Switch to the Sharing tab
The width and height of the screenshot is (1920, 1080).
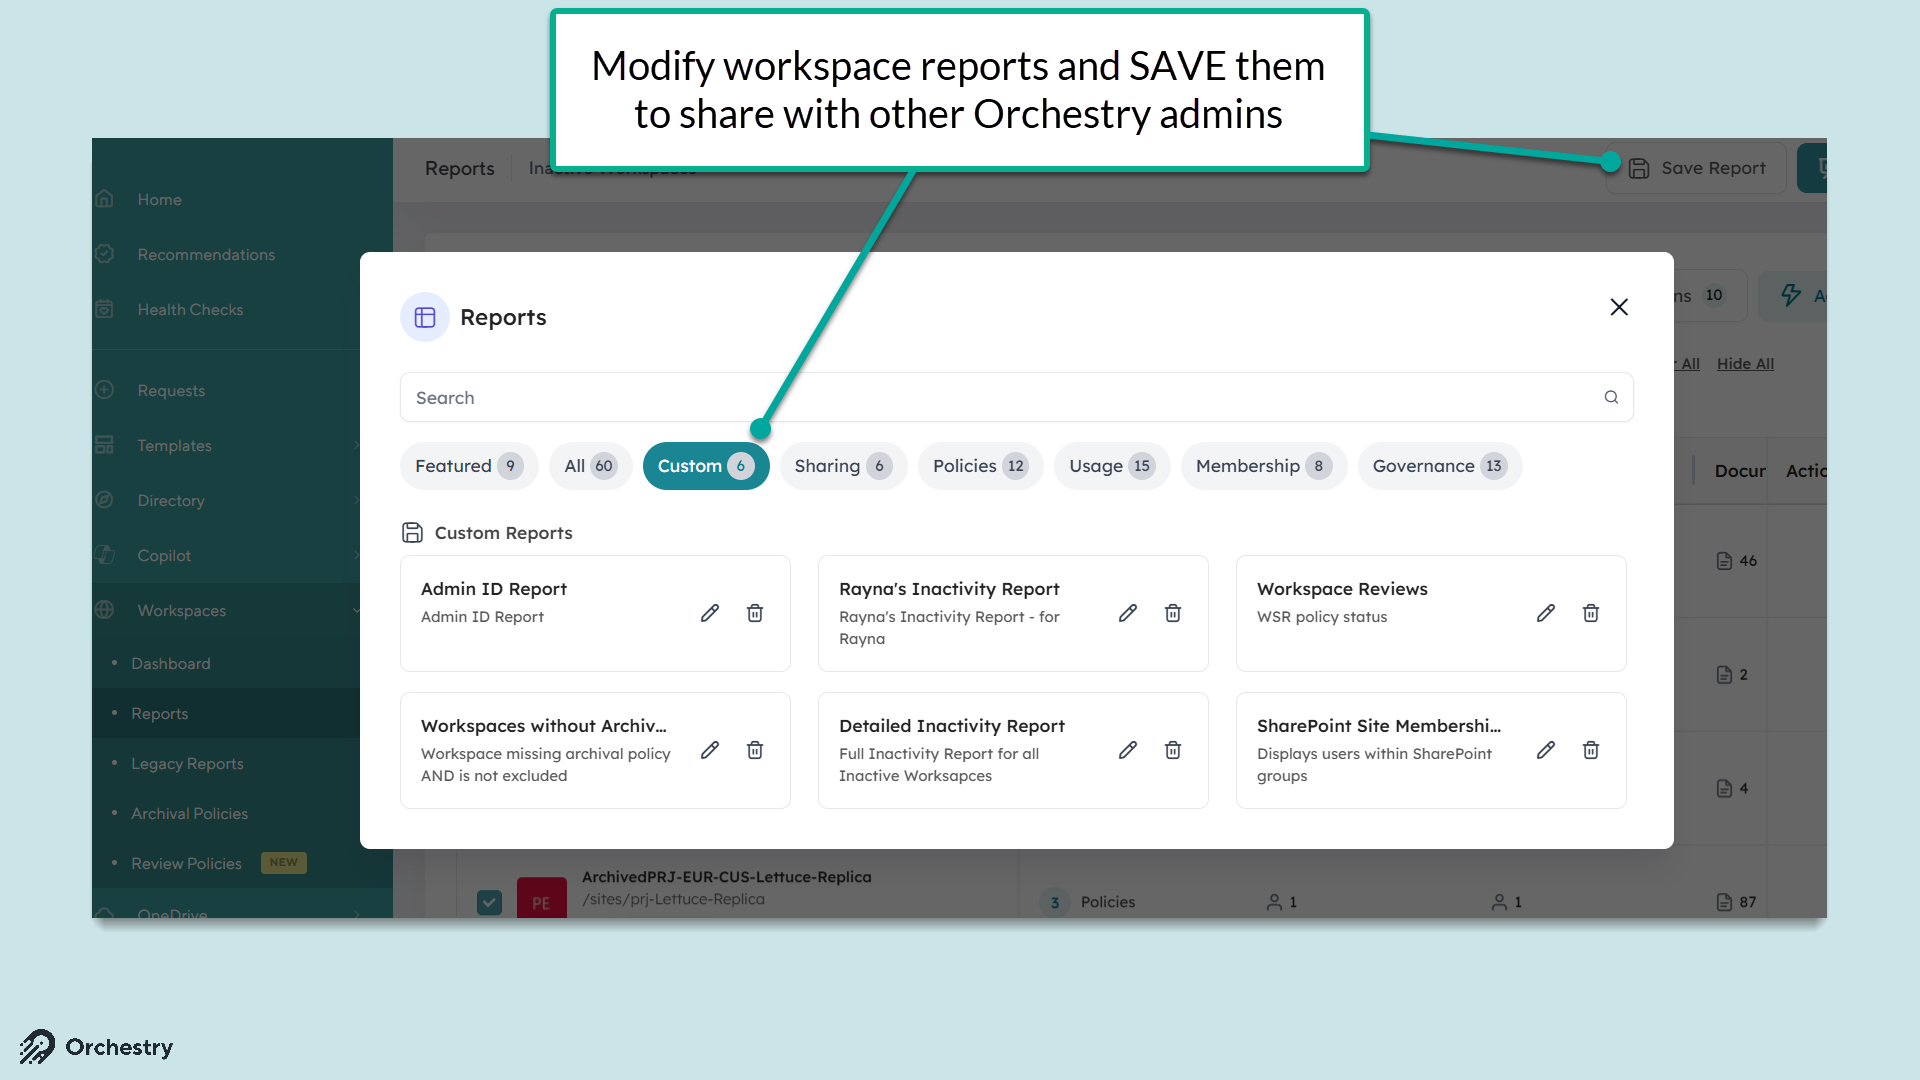point(843,466)
